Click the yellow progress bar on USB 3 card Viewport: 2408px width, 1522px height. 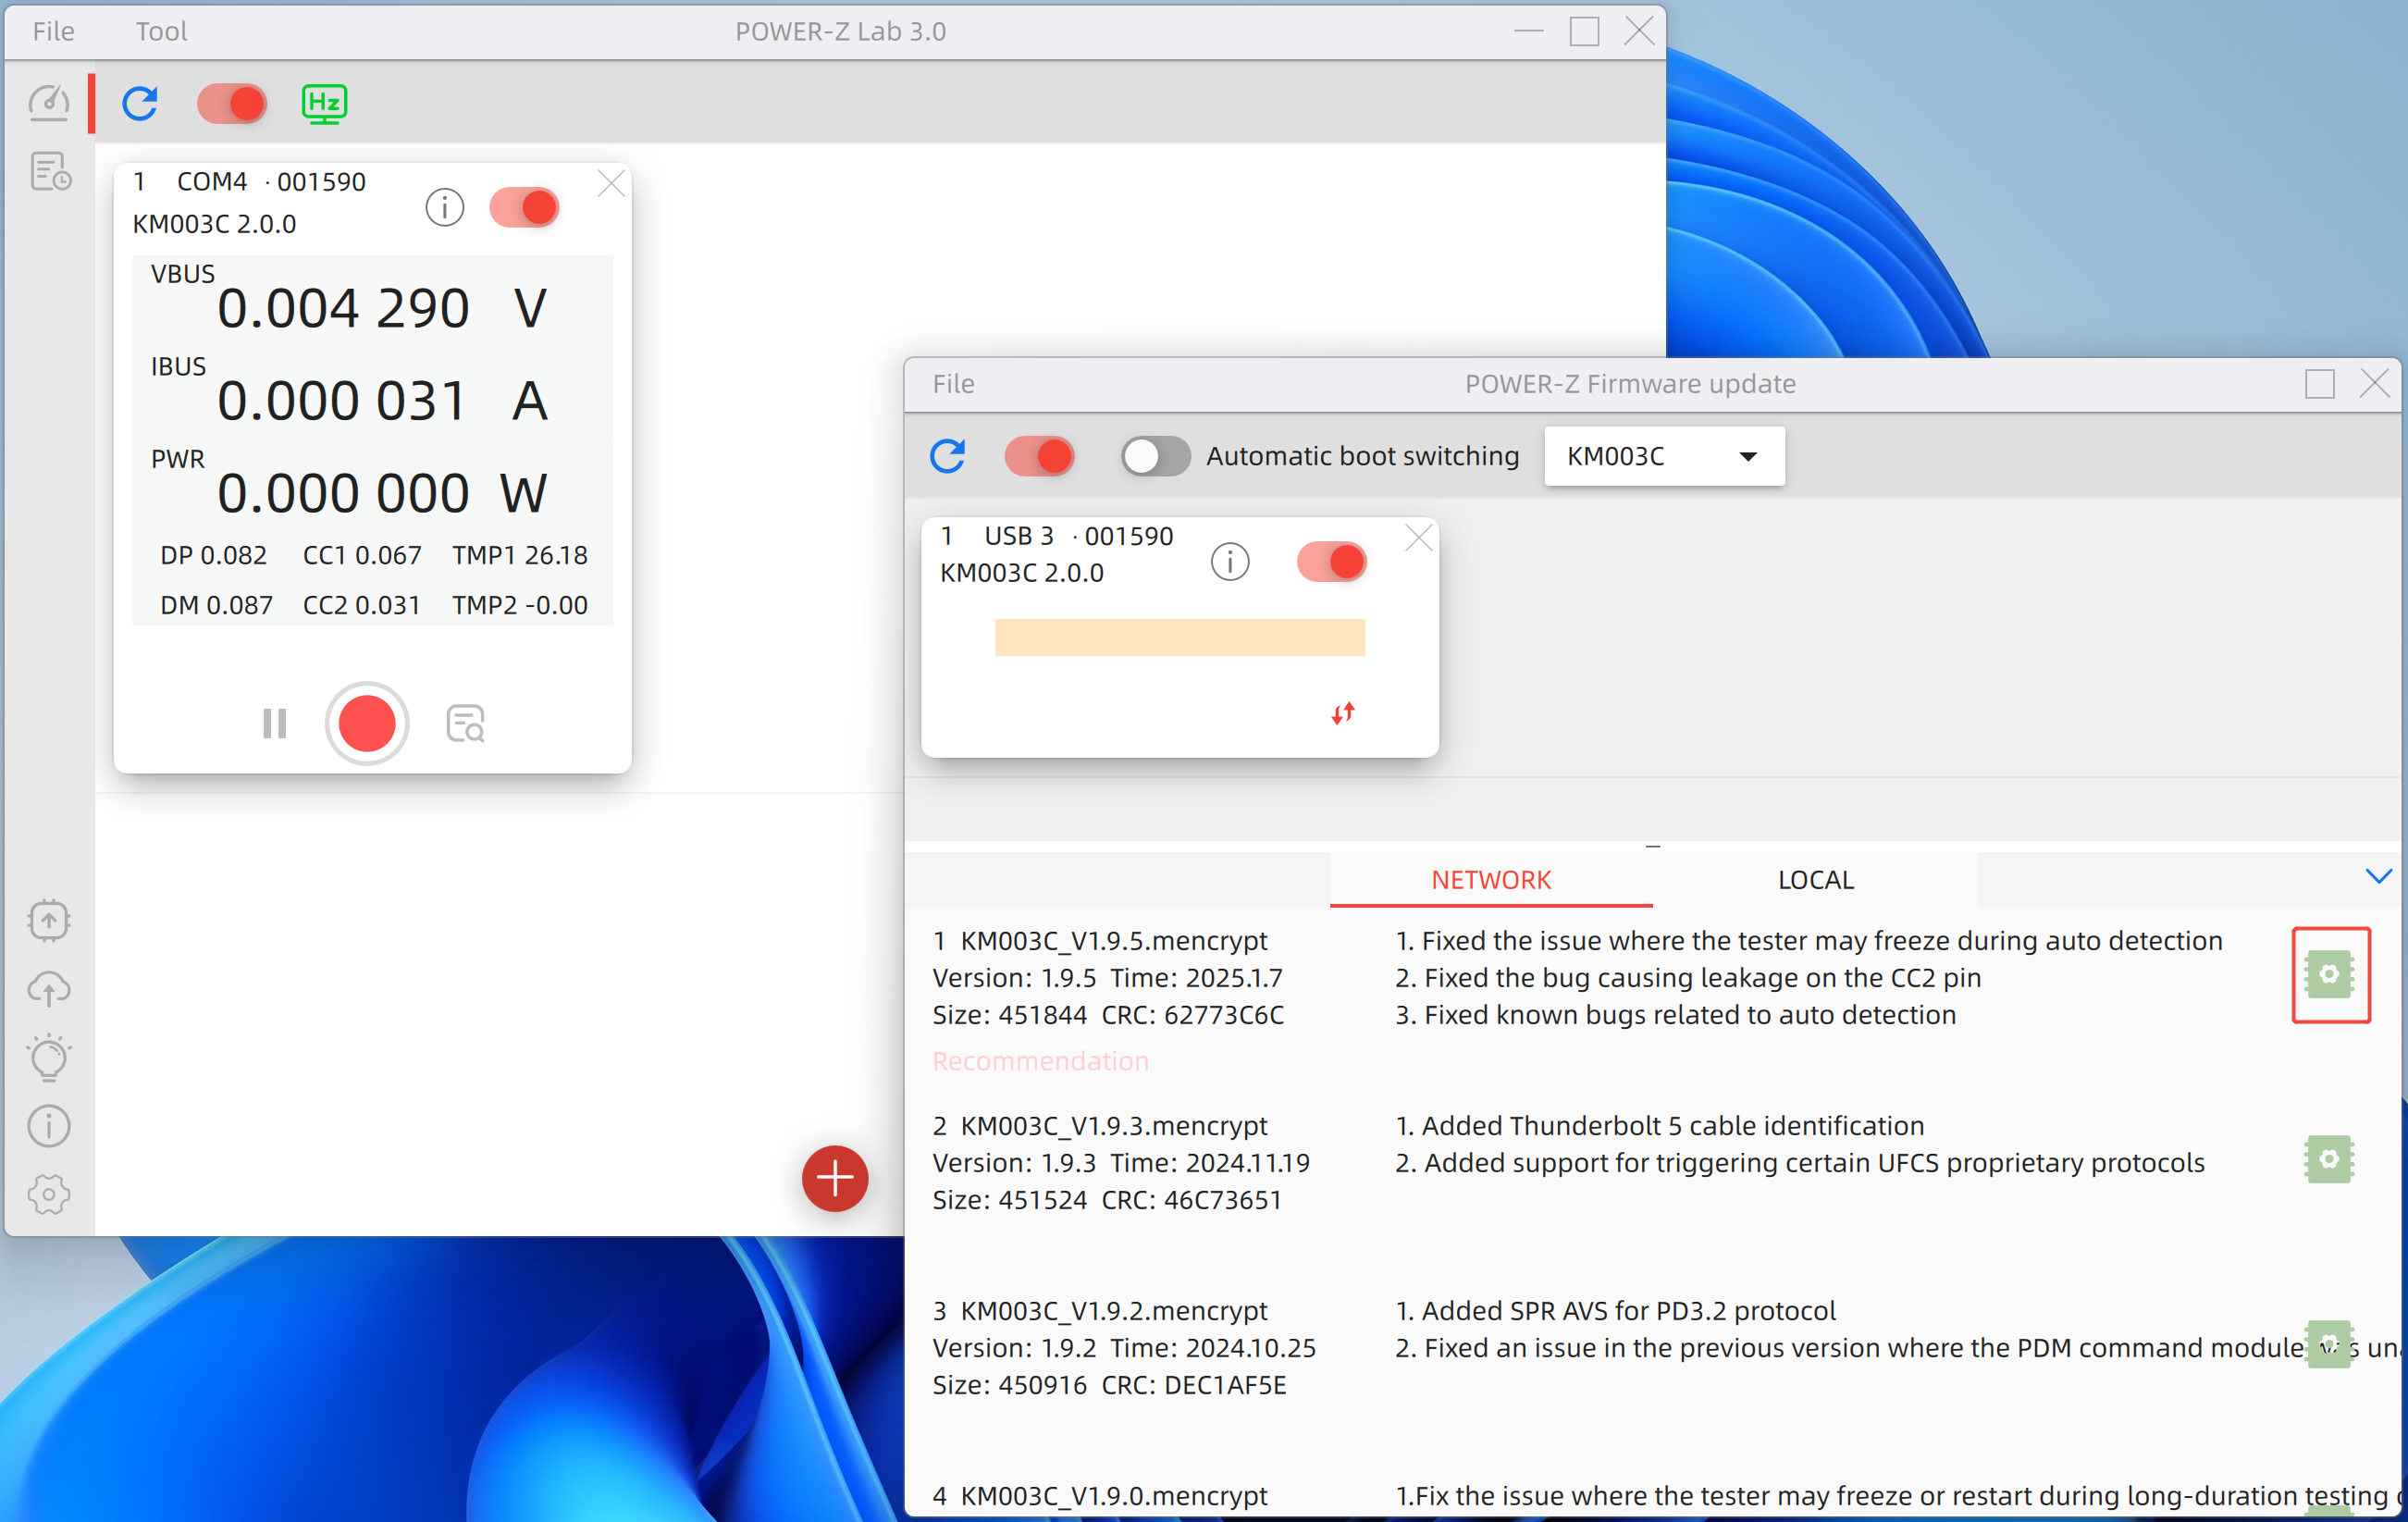(x=1180, y=637)
